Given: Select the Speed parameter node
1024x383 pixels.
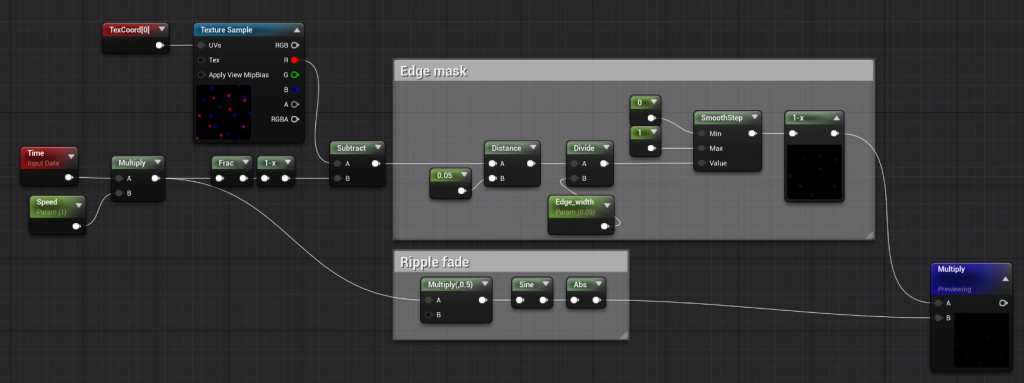Looking at the screenshot, I should [x=57, y=215].
